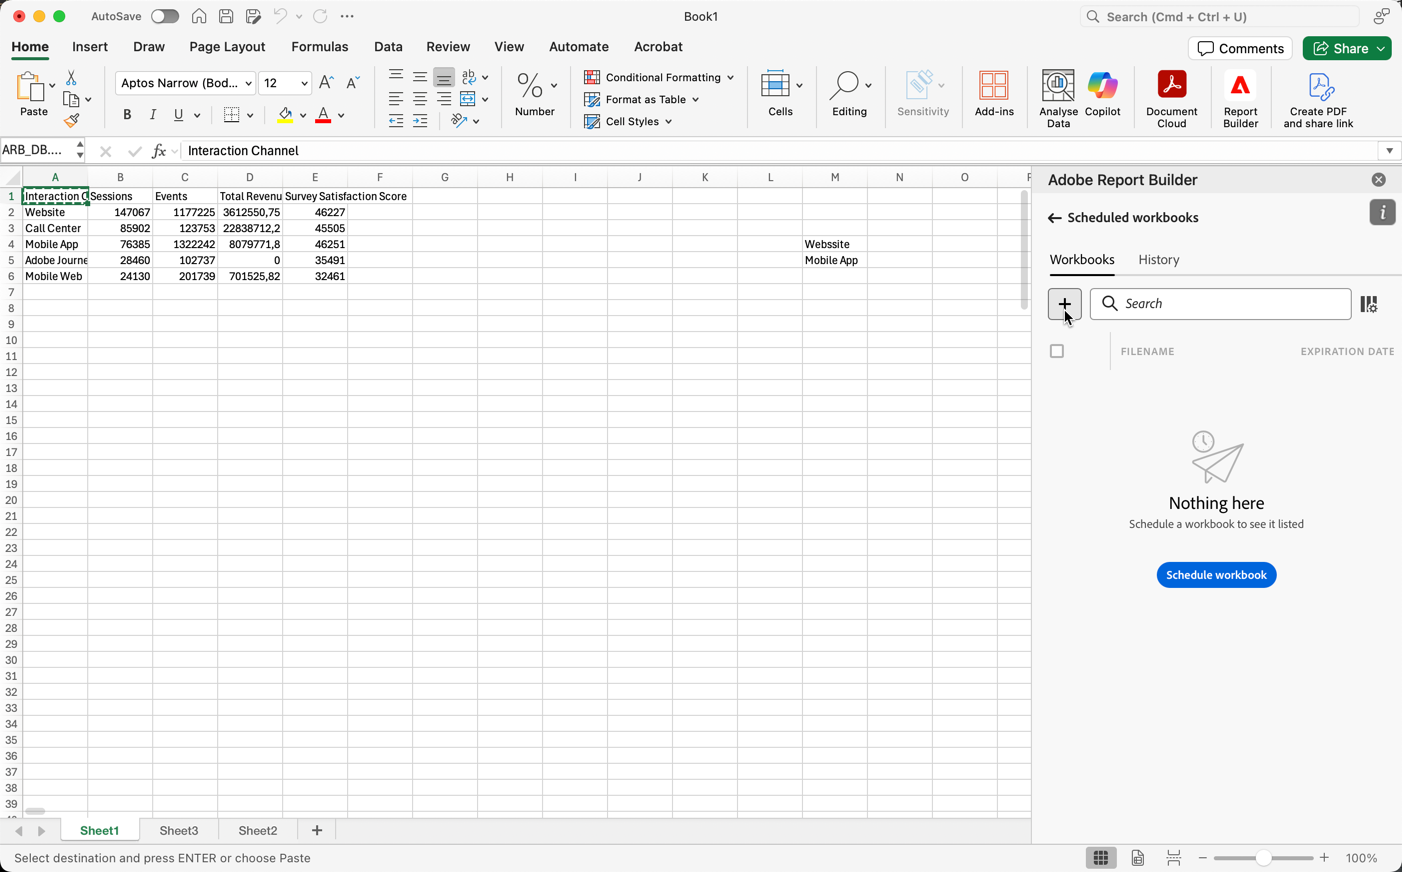Expand the formula bar

(x=1389, y=151)
